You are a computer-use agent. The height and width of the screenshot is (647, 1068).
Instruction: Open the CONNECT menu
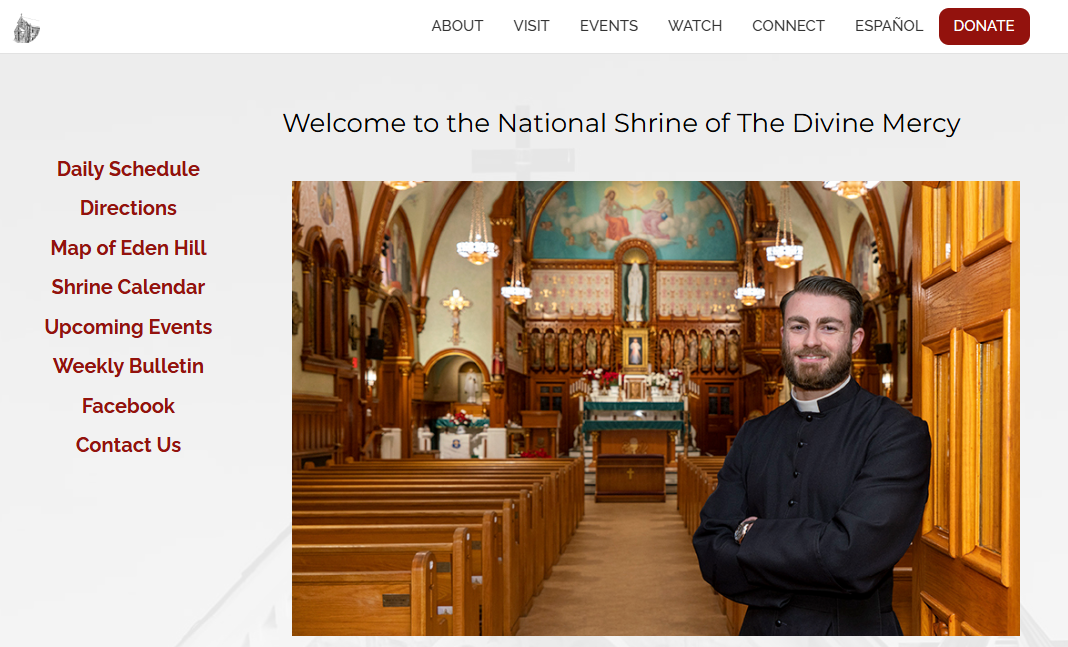pos(788,26)
